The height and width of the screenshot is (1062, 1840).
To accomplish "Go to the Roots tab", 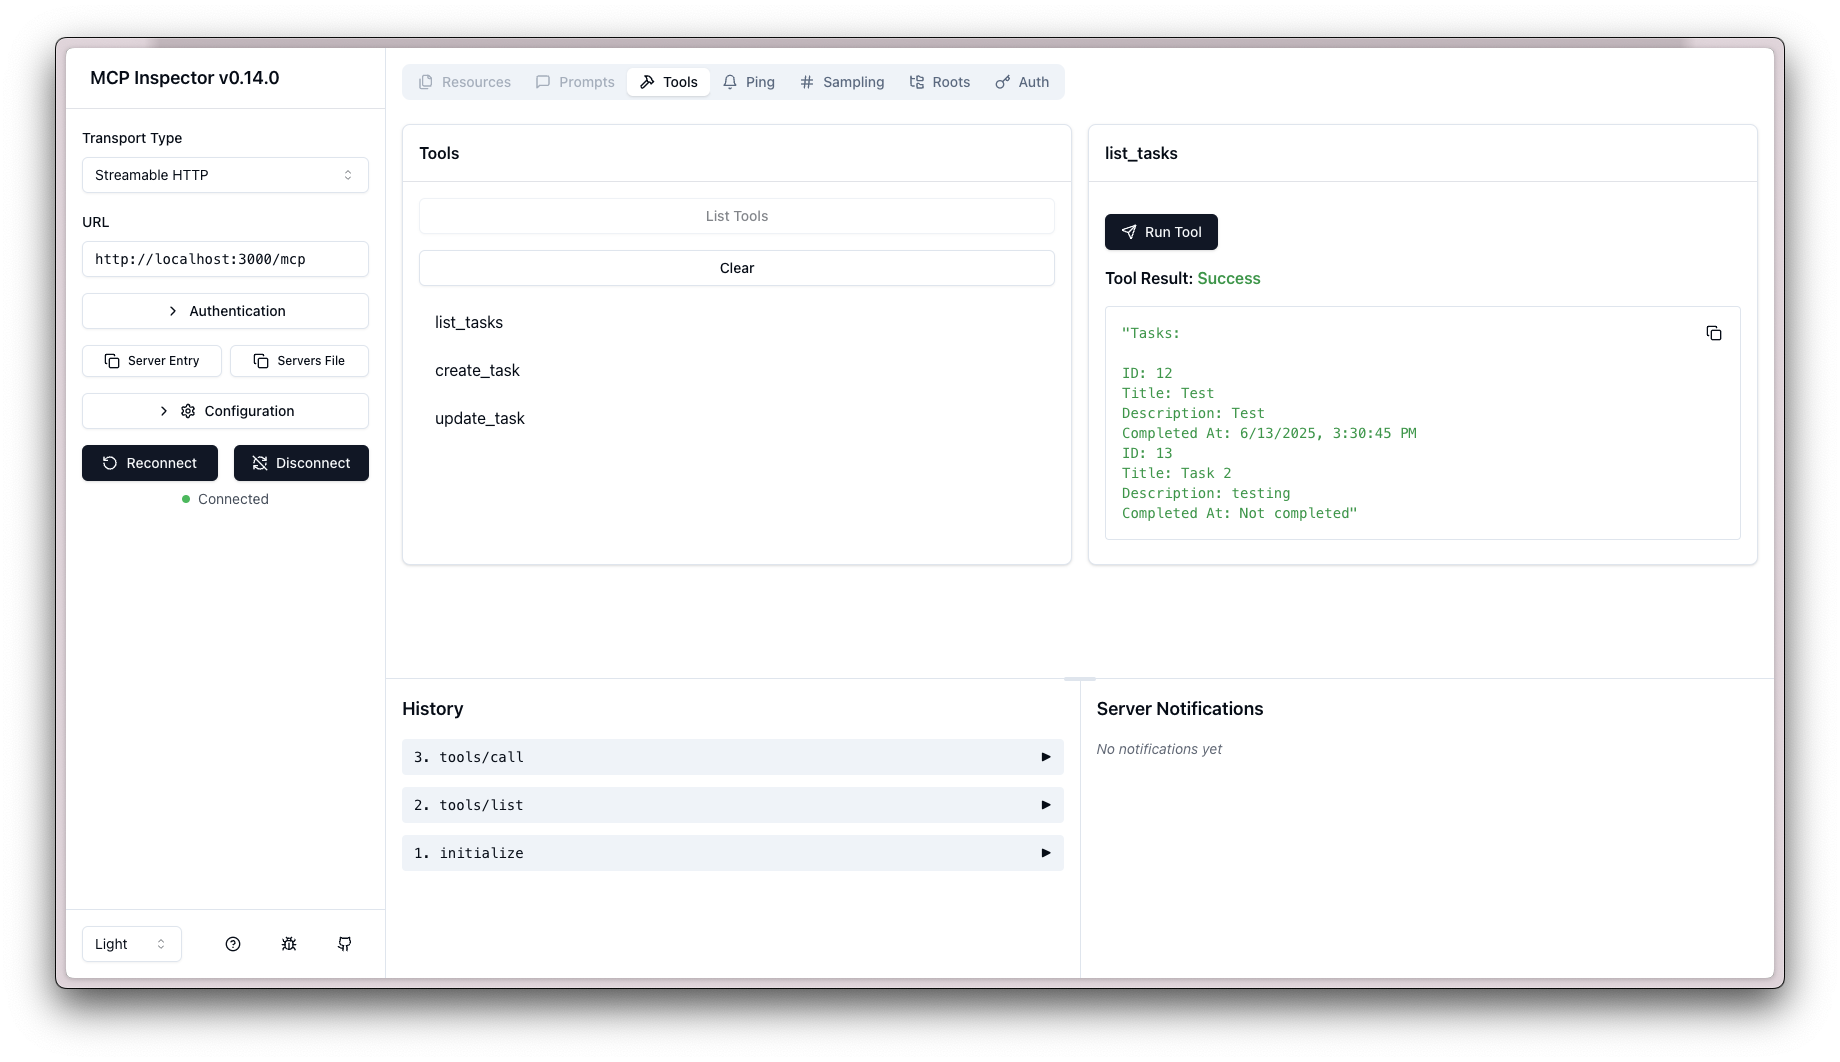I will (x=940, y=82).
